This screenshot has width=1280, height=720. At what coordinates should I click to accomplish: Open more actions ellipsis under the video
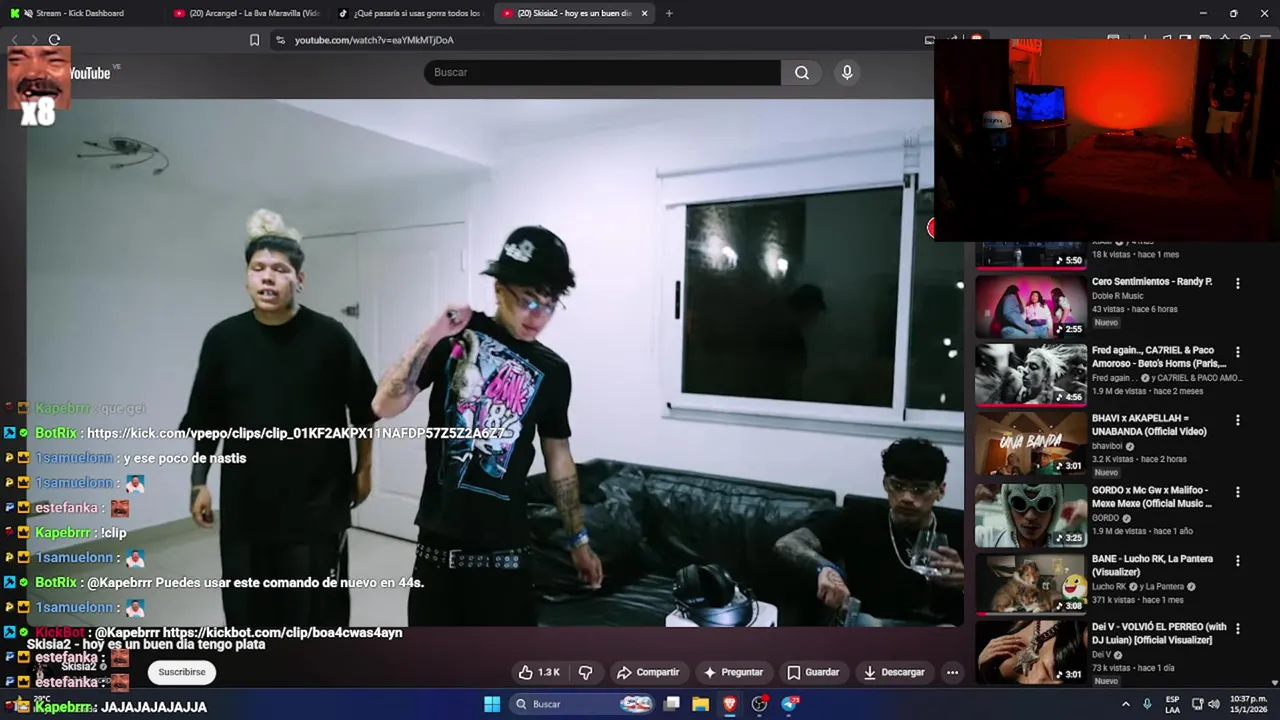pos(952,672)
